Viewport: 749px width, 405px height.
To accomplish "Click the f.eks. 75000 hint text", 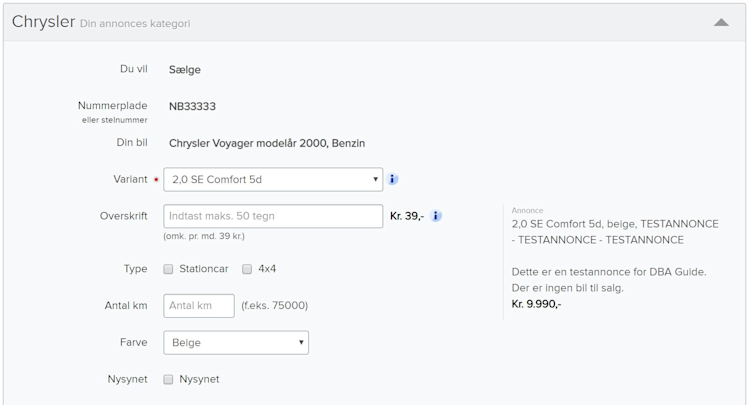I will (274, 306).
